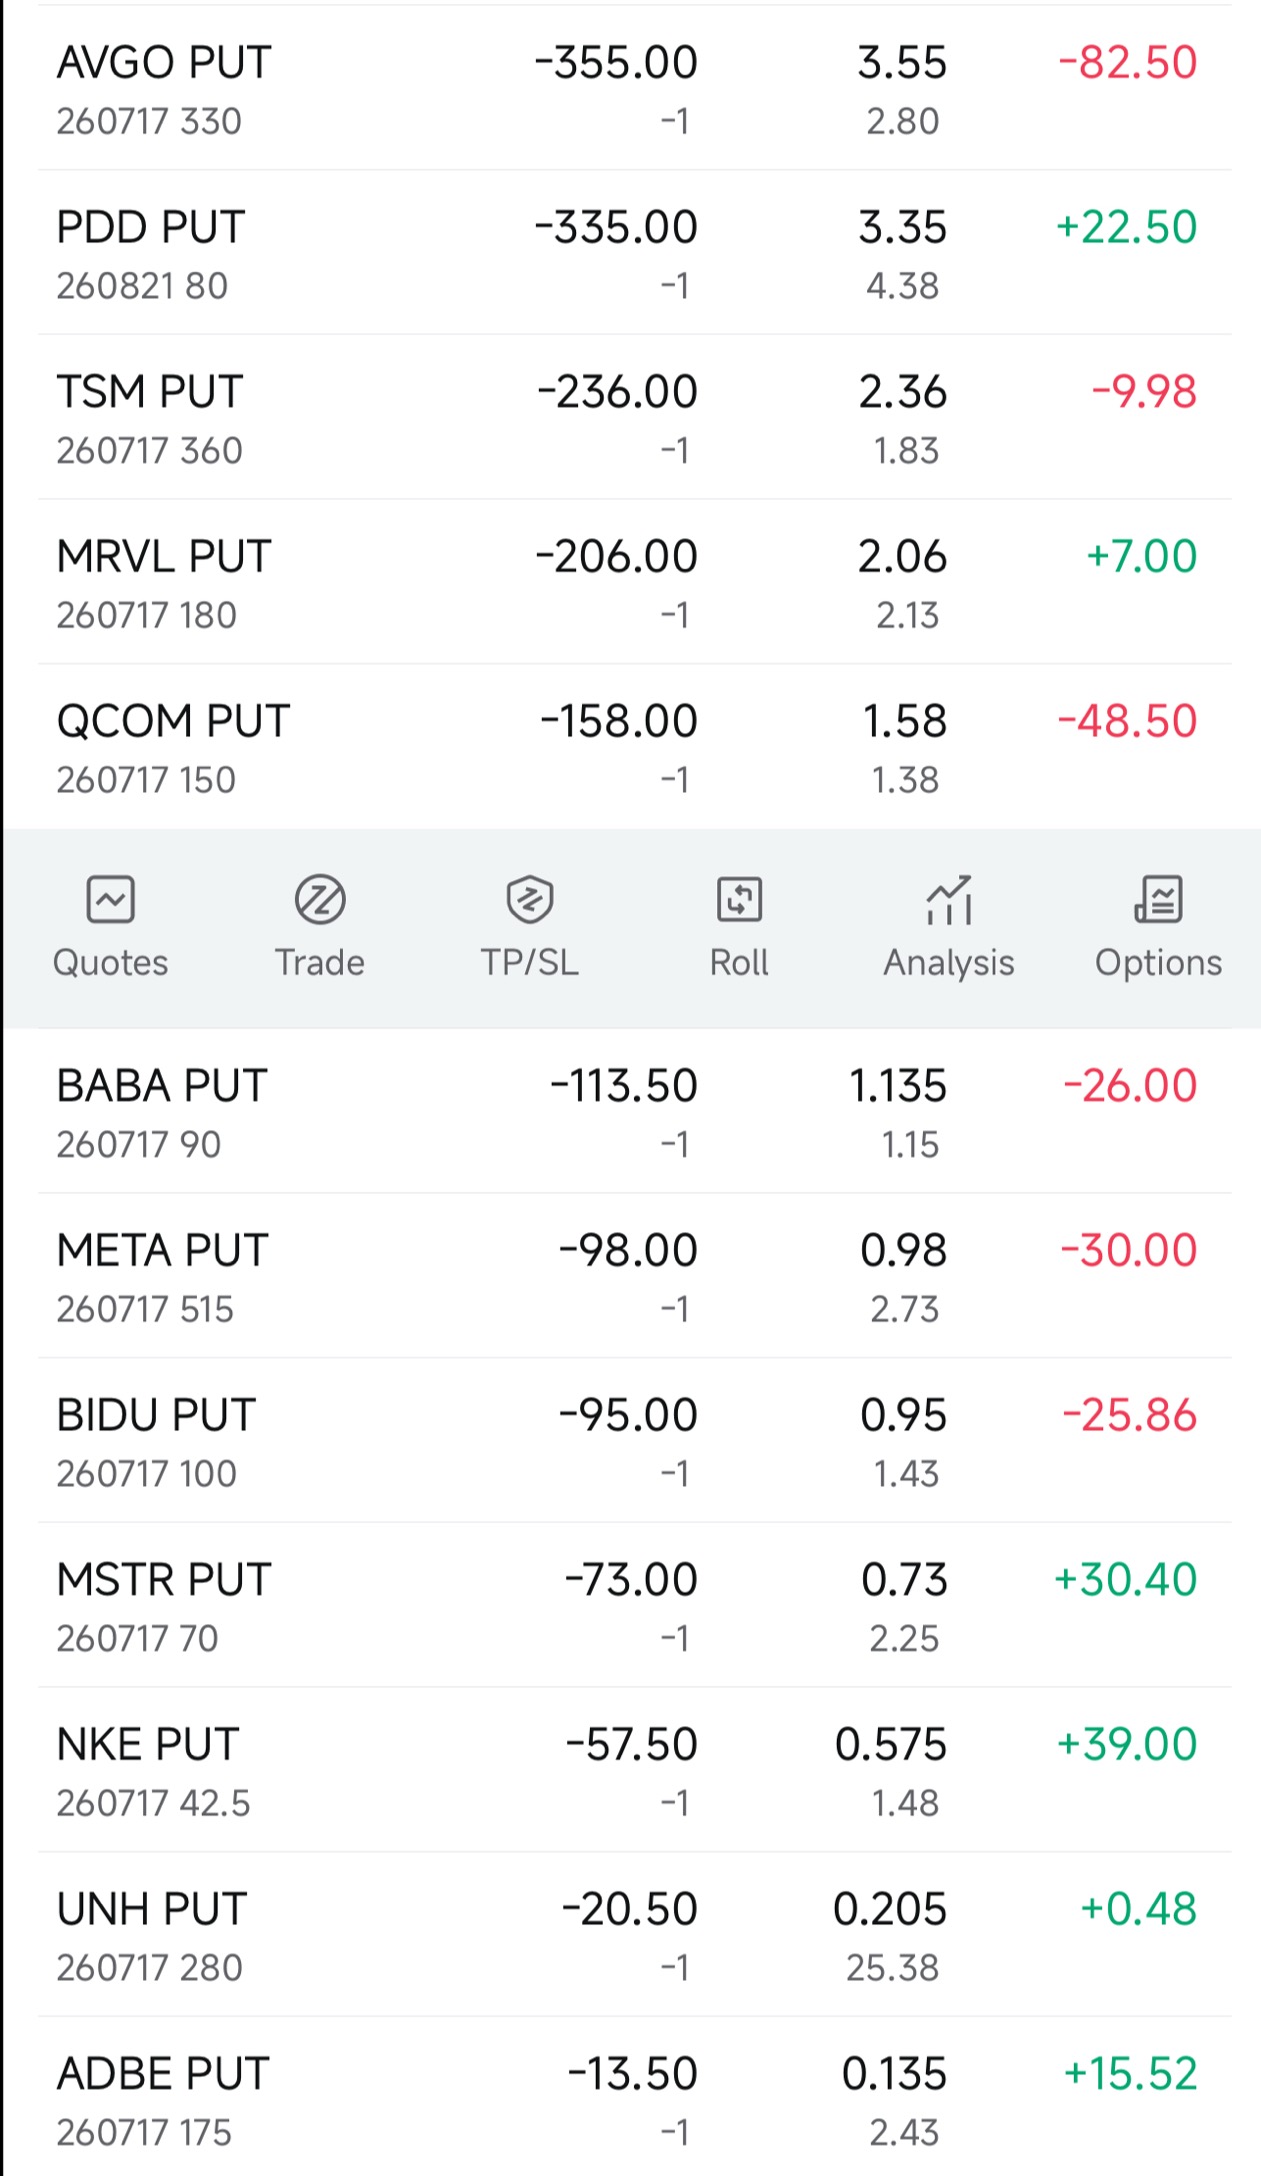Image resolution: width=1261 pixels, height=2176 pixels.
Task: Tap AVGO's -82.50 profit/loss value
Action: (x=1127, y=62)
